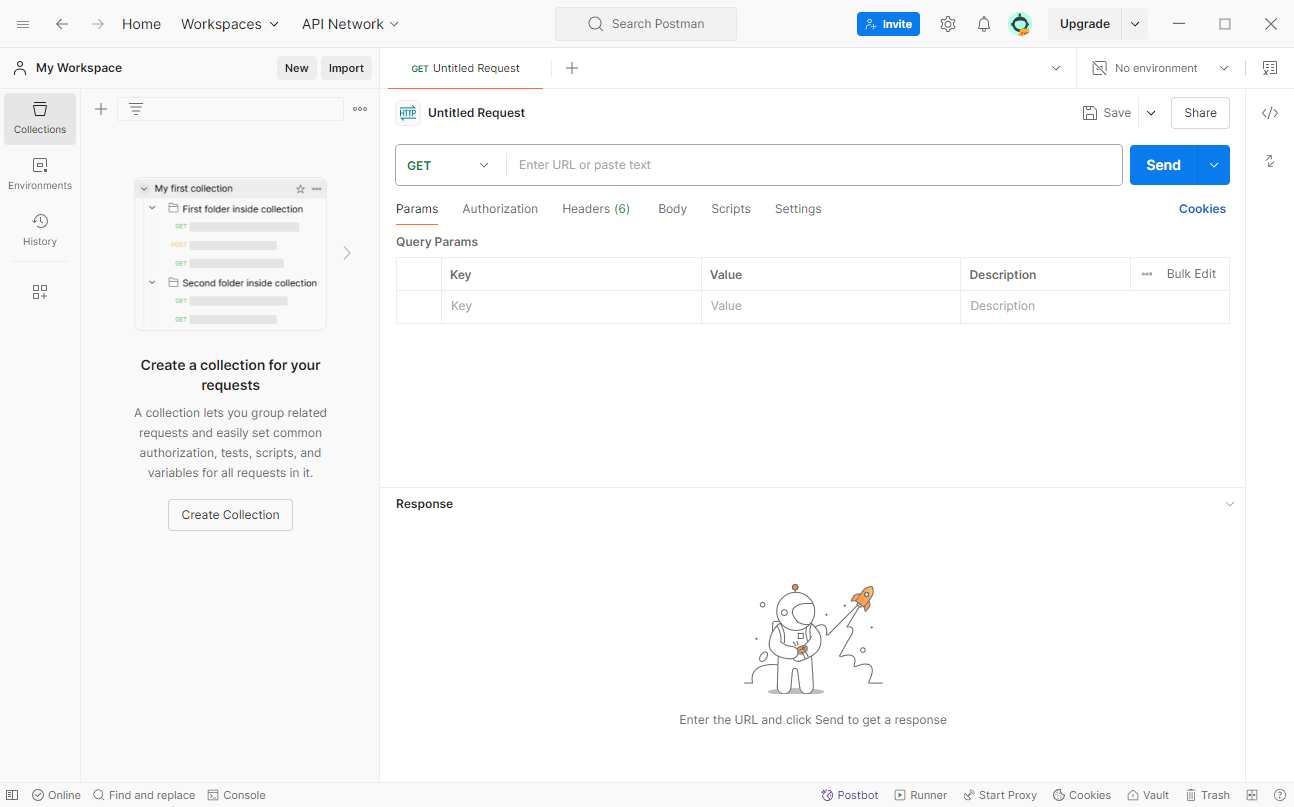Click the Share button
This screenshot has width=1294, height=807.
tap(1200, 113)
